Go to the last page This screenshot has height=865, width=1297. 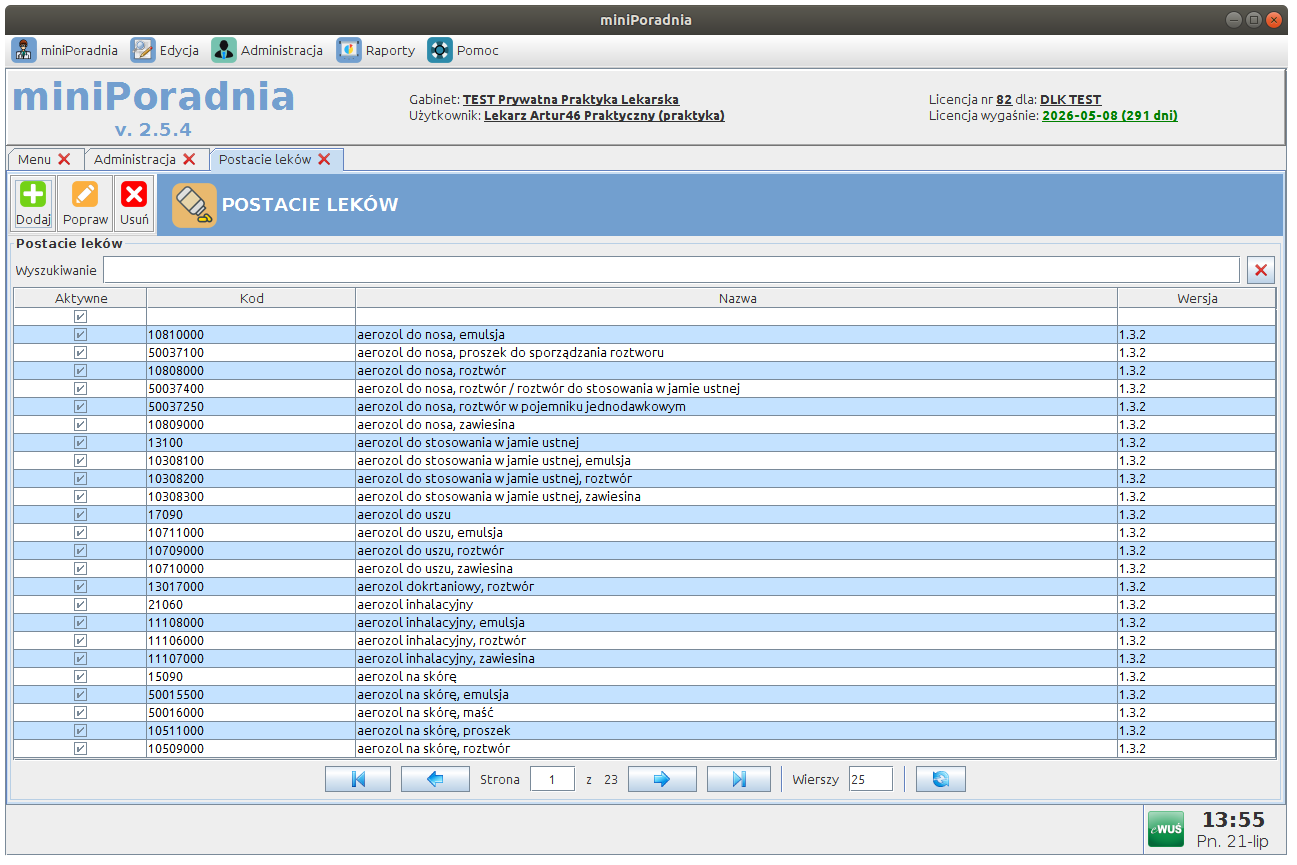(739, 779)
